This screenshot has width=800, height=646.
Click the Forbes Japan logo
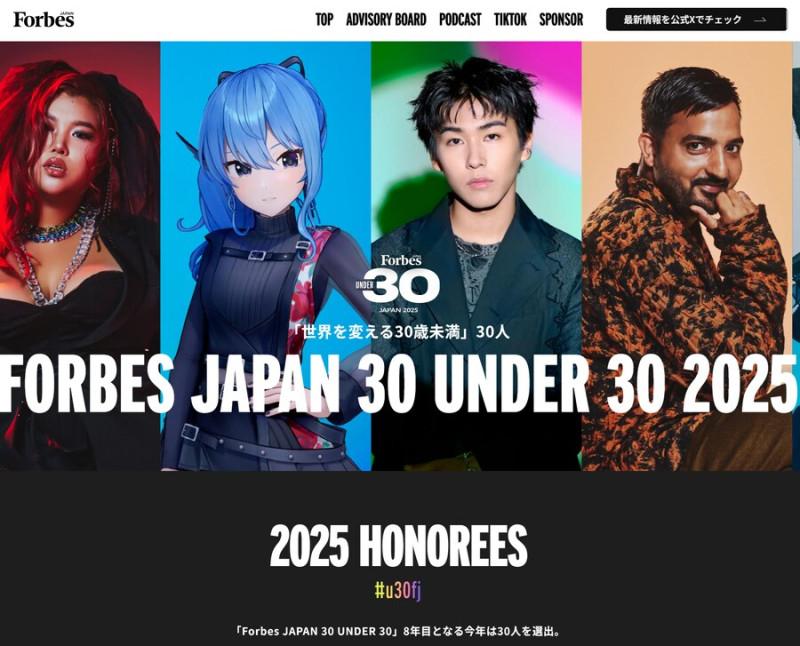coord(44,19)
